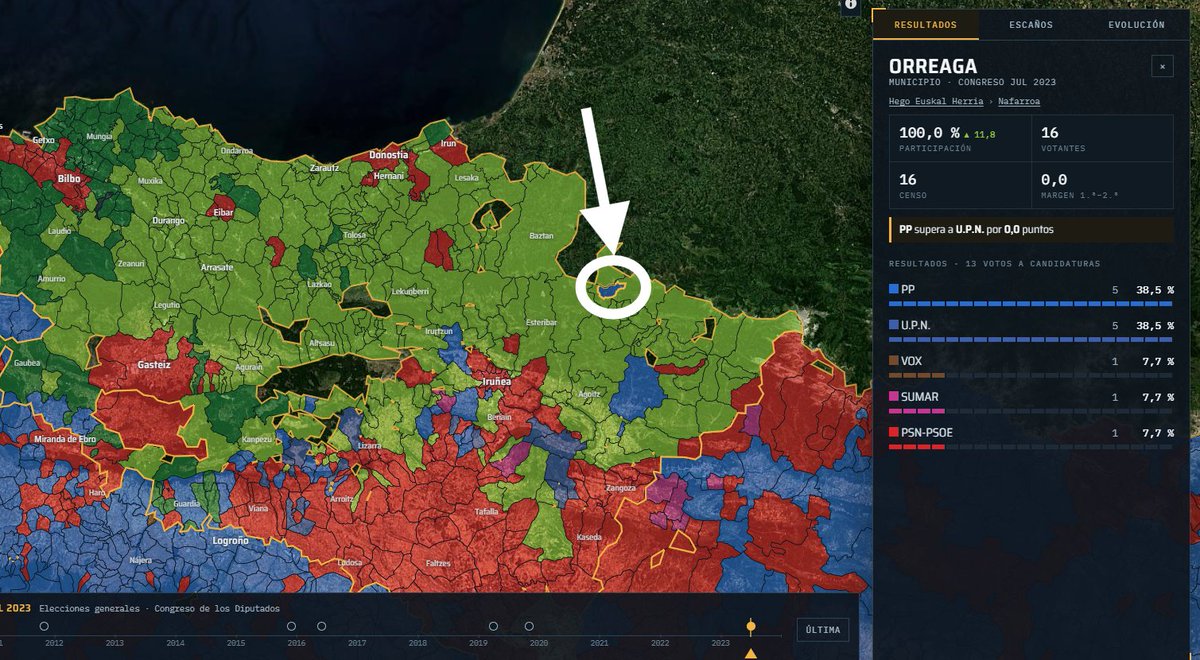Click the Eibar municipality label
Image resolution: width=1200 pixels, height=660 pixels.
pos(224,212)
